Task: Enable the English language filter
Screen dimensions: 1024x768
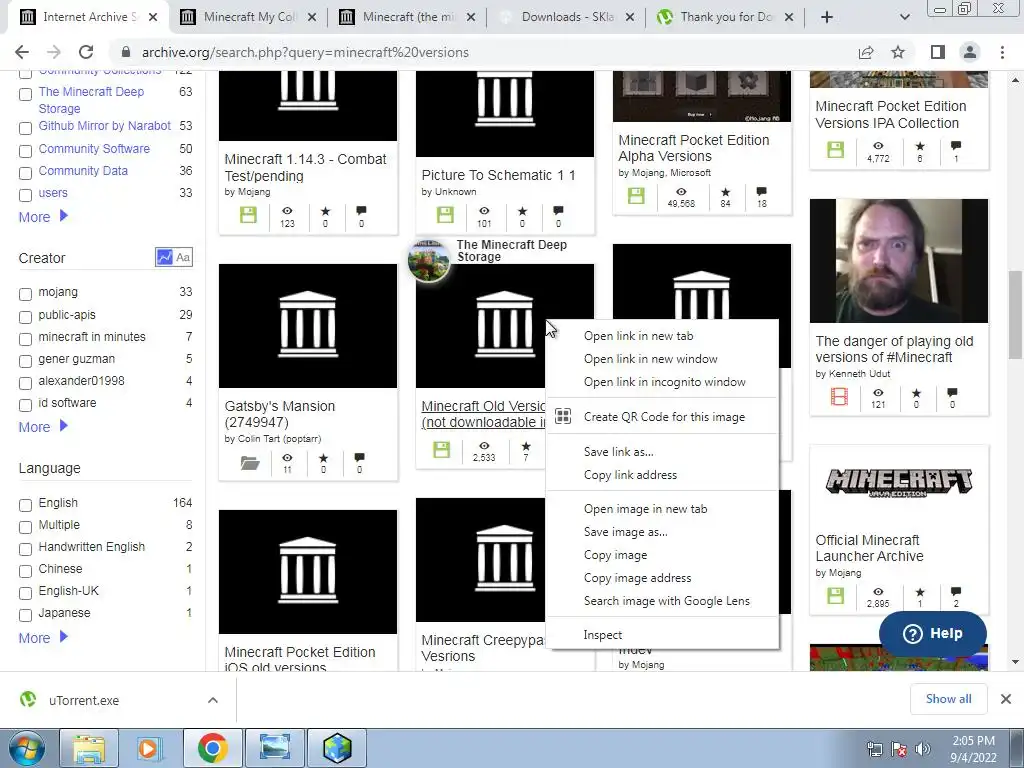Action: click(x=25, y=505)
